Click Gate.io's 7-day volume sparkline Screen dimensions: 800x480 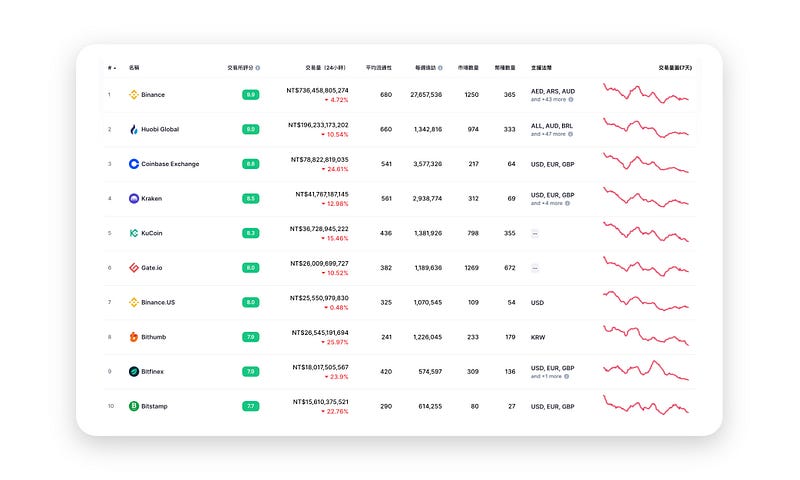646,266
